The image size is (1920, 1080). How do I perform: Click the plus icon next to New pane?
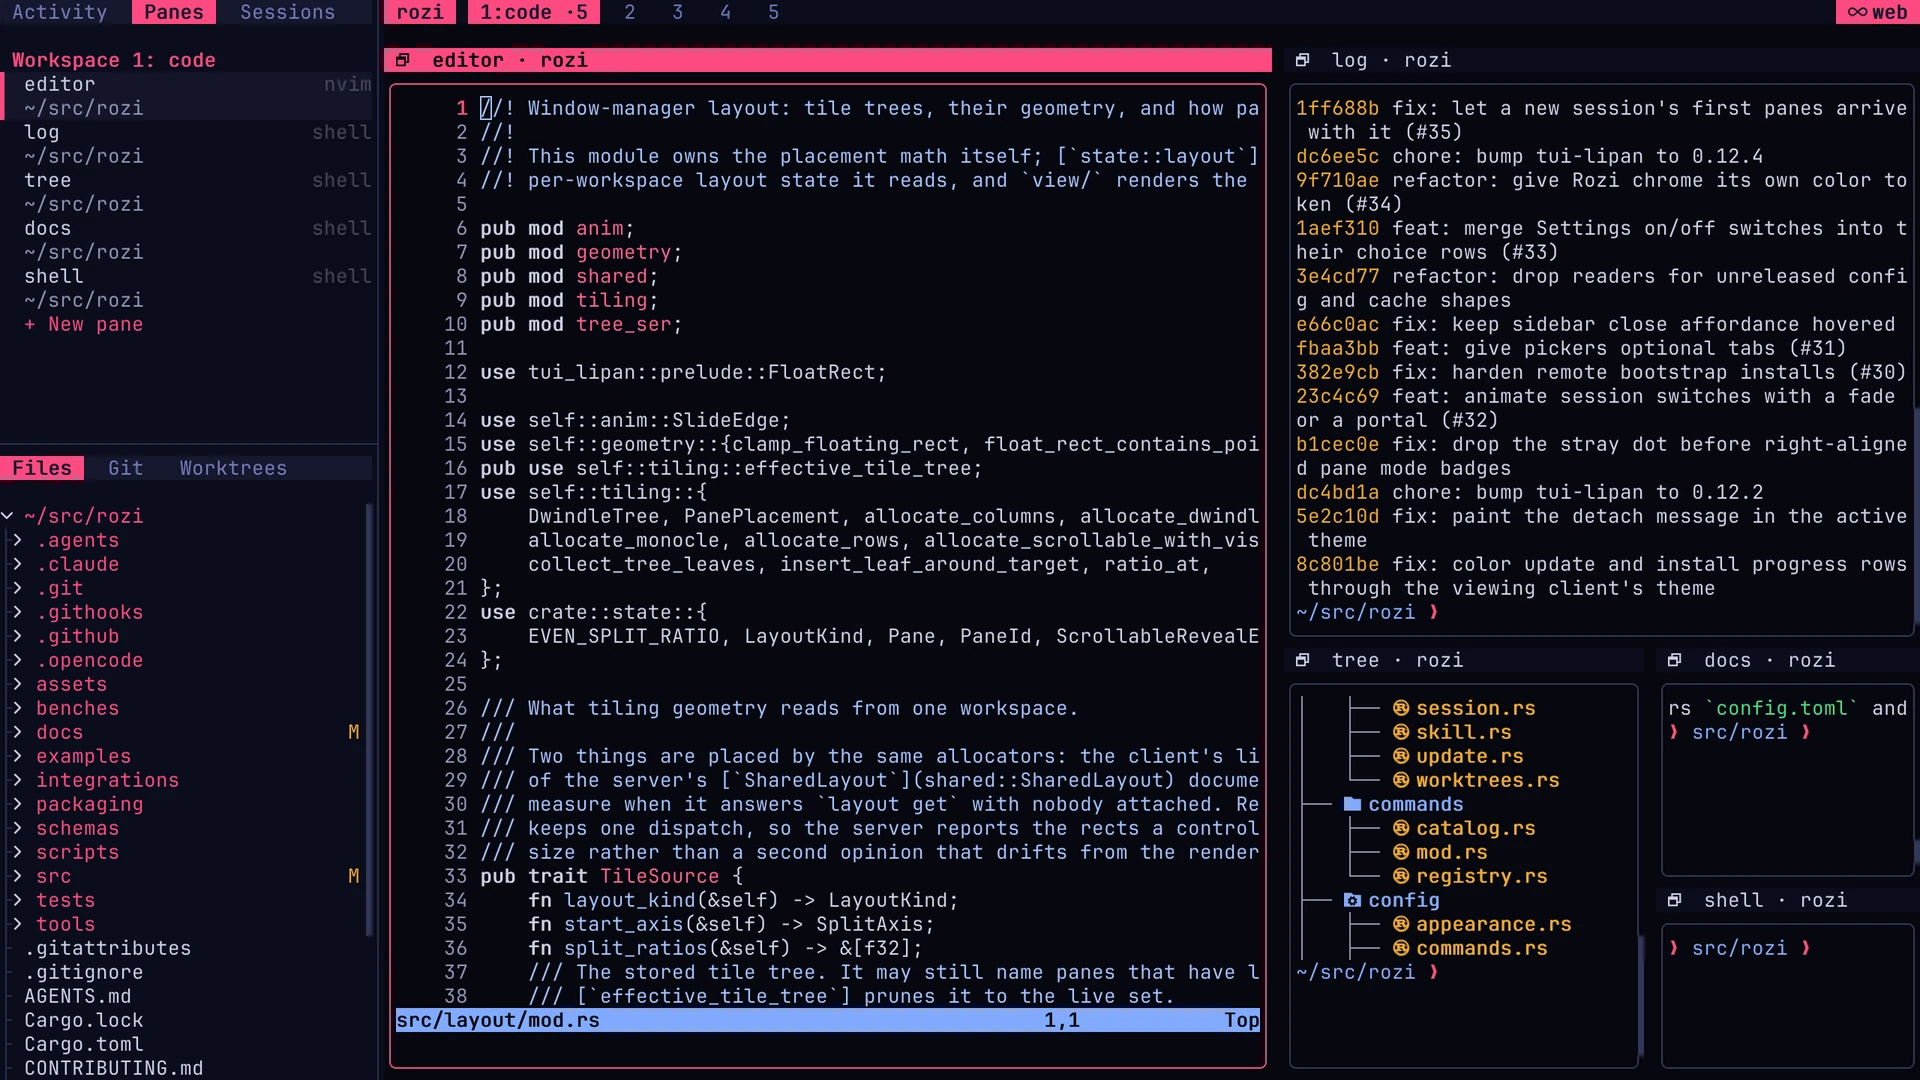30,324
